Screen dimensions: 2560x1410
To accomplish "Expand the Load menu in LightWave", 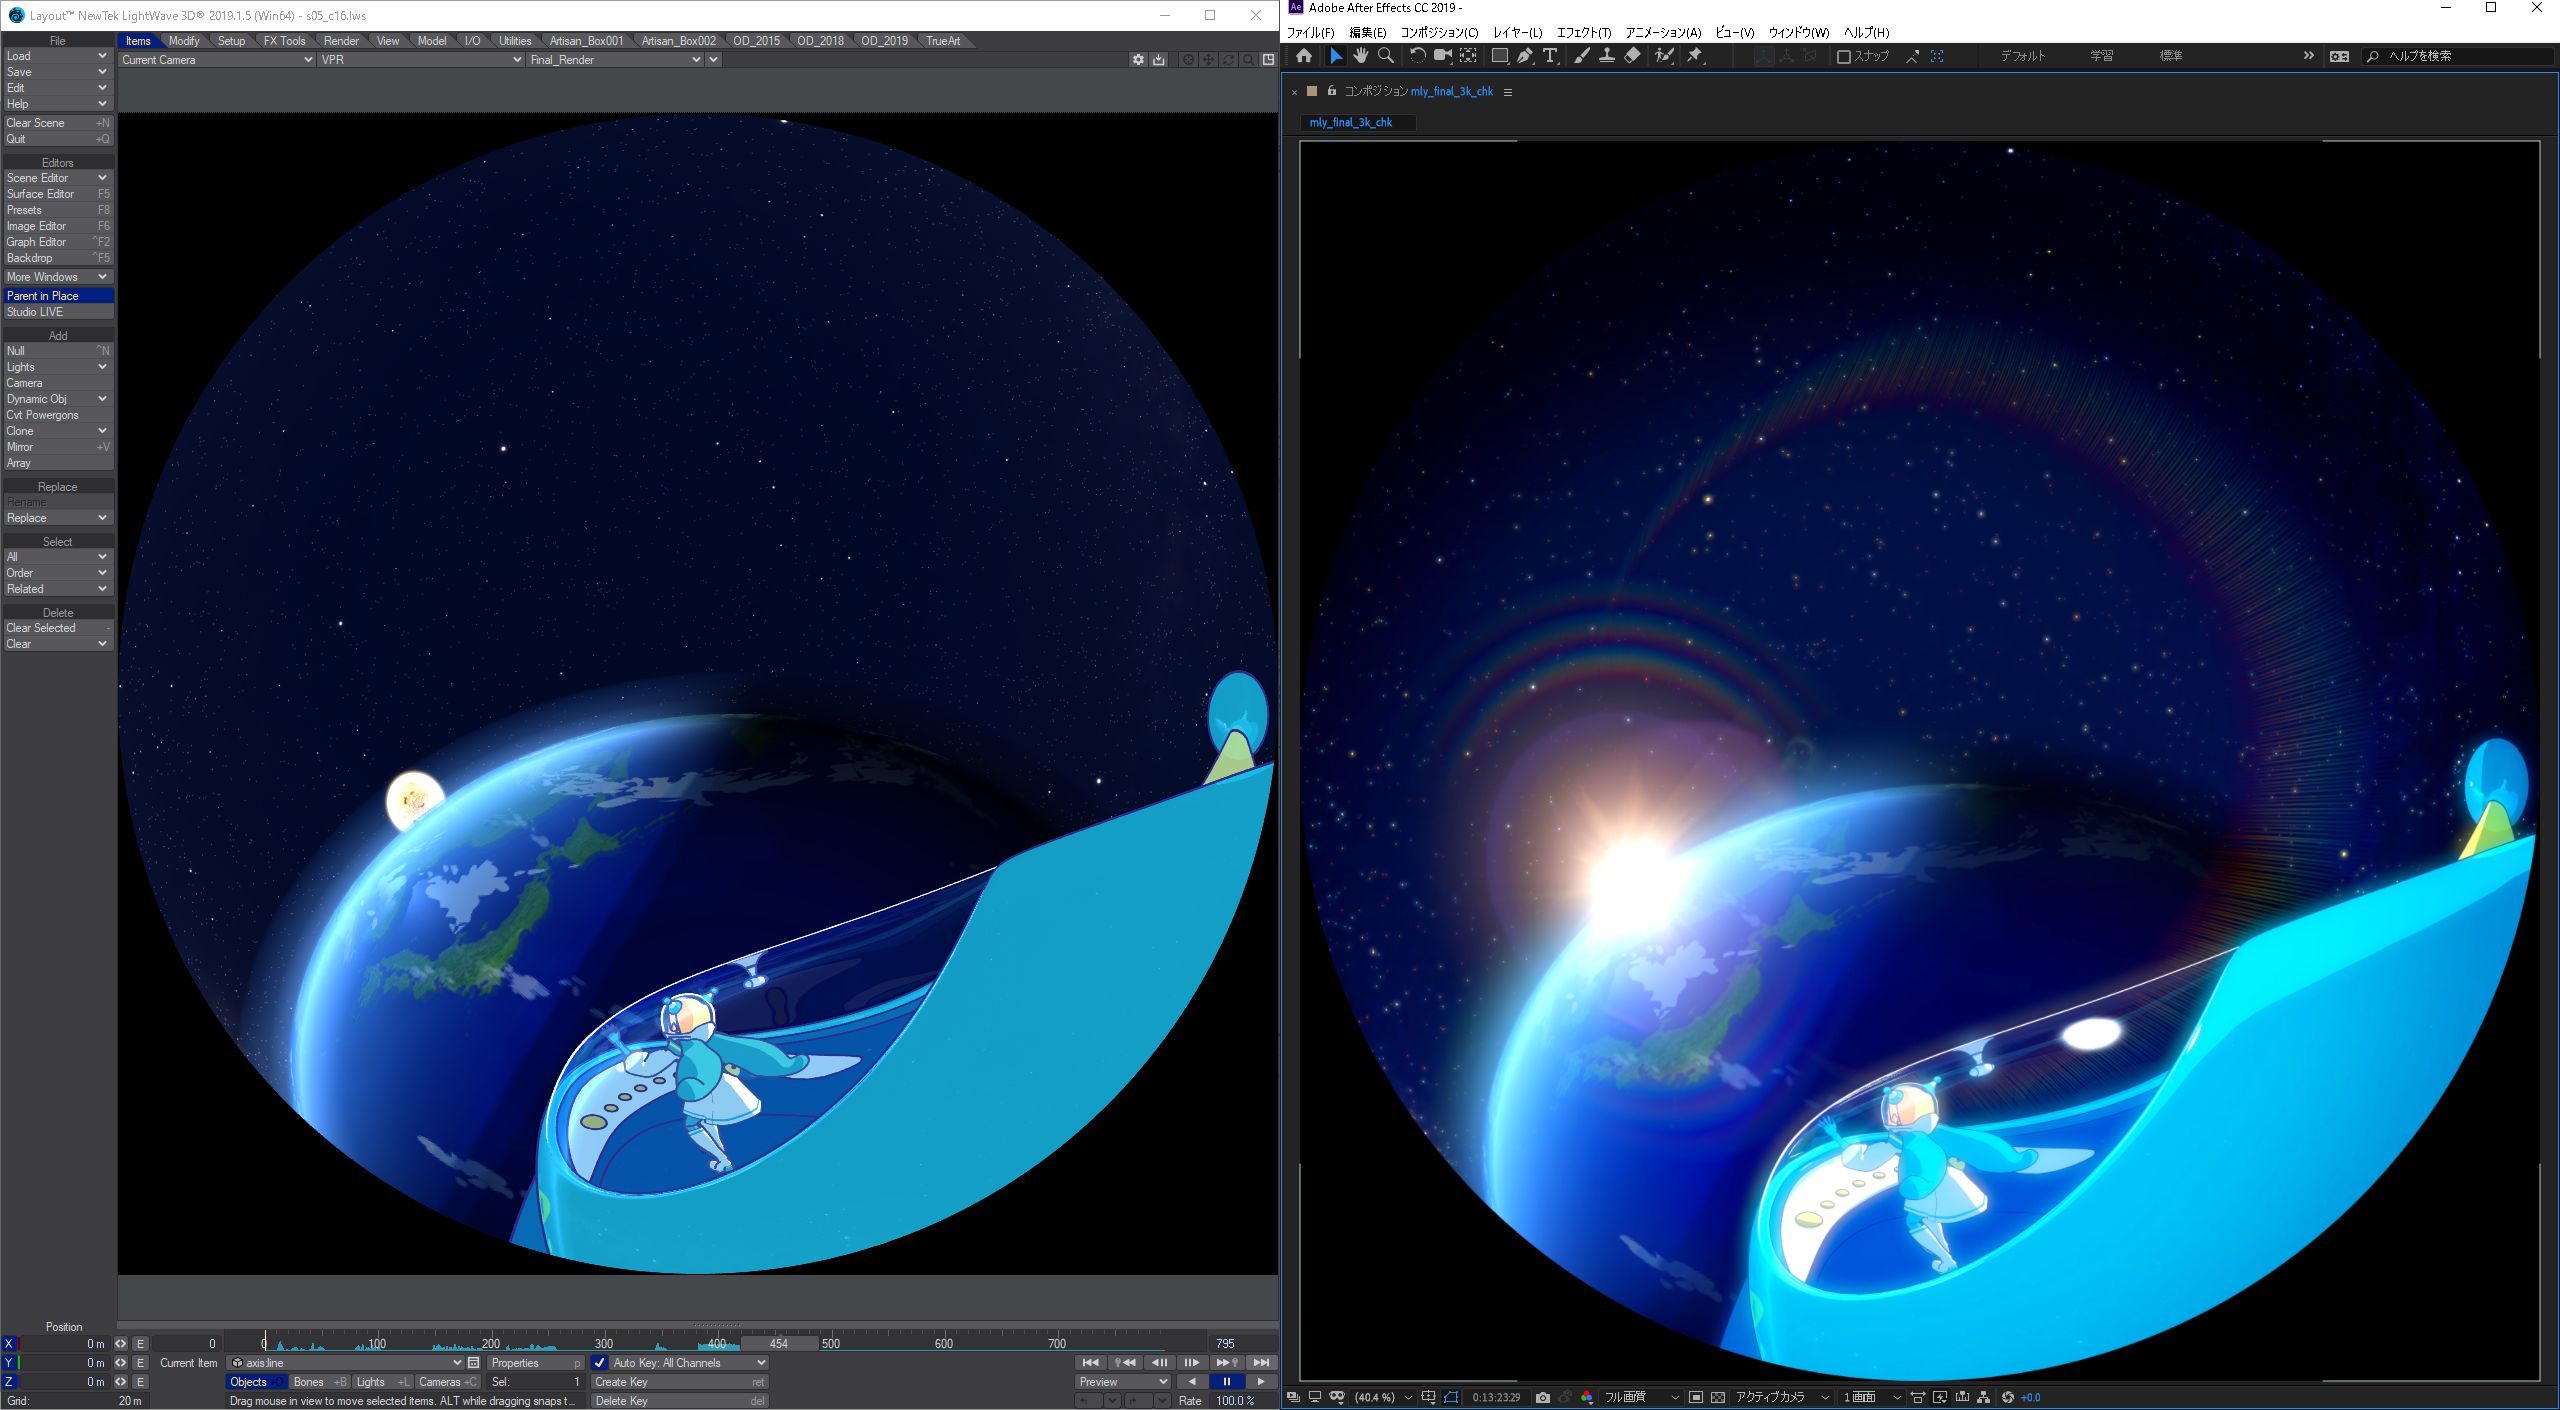I will (57, 56).
